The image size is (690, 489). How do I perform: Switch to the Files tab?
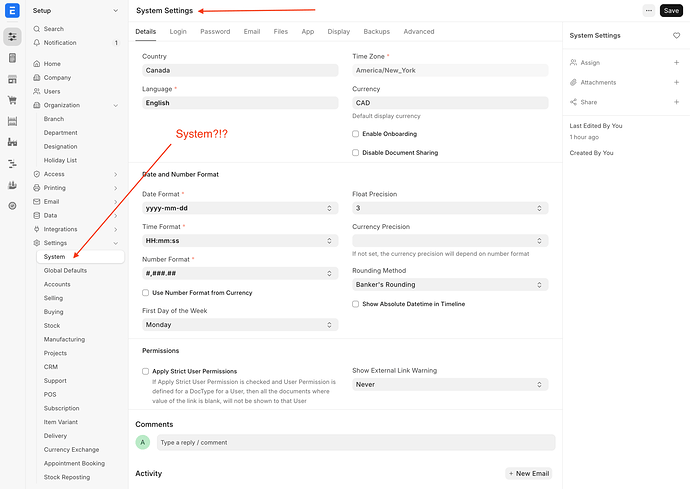pos(281,32)
